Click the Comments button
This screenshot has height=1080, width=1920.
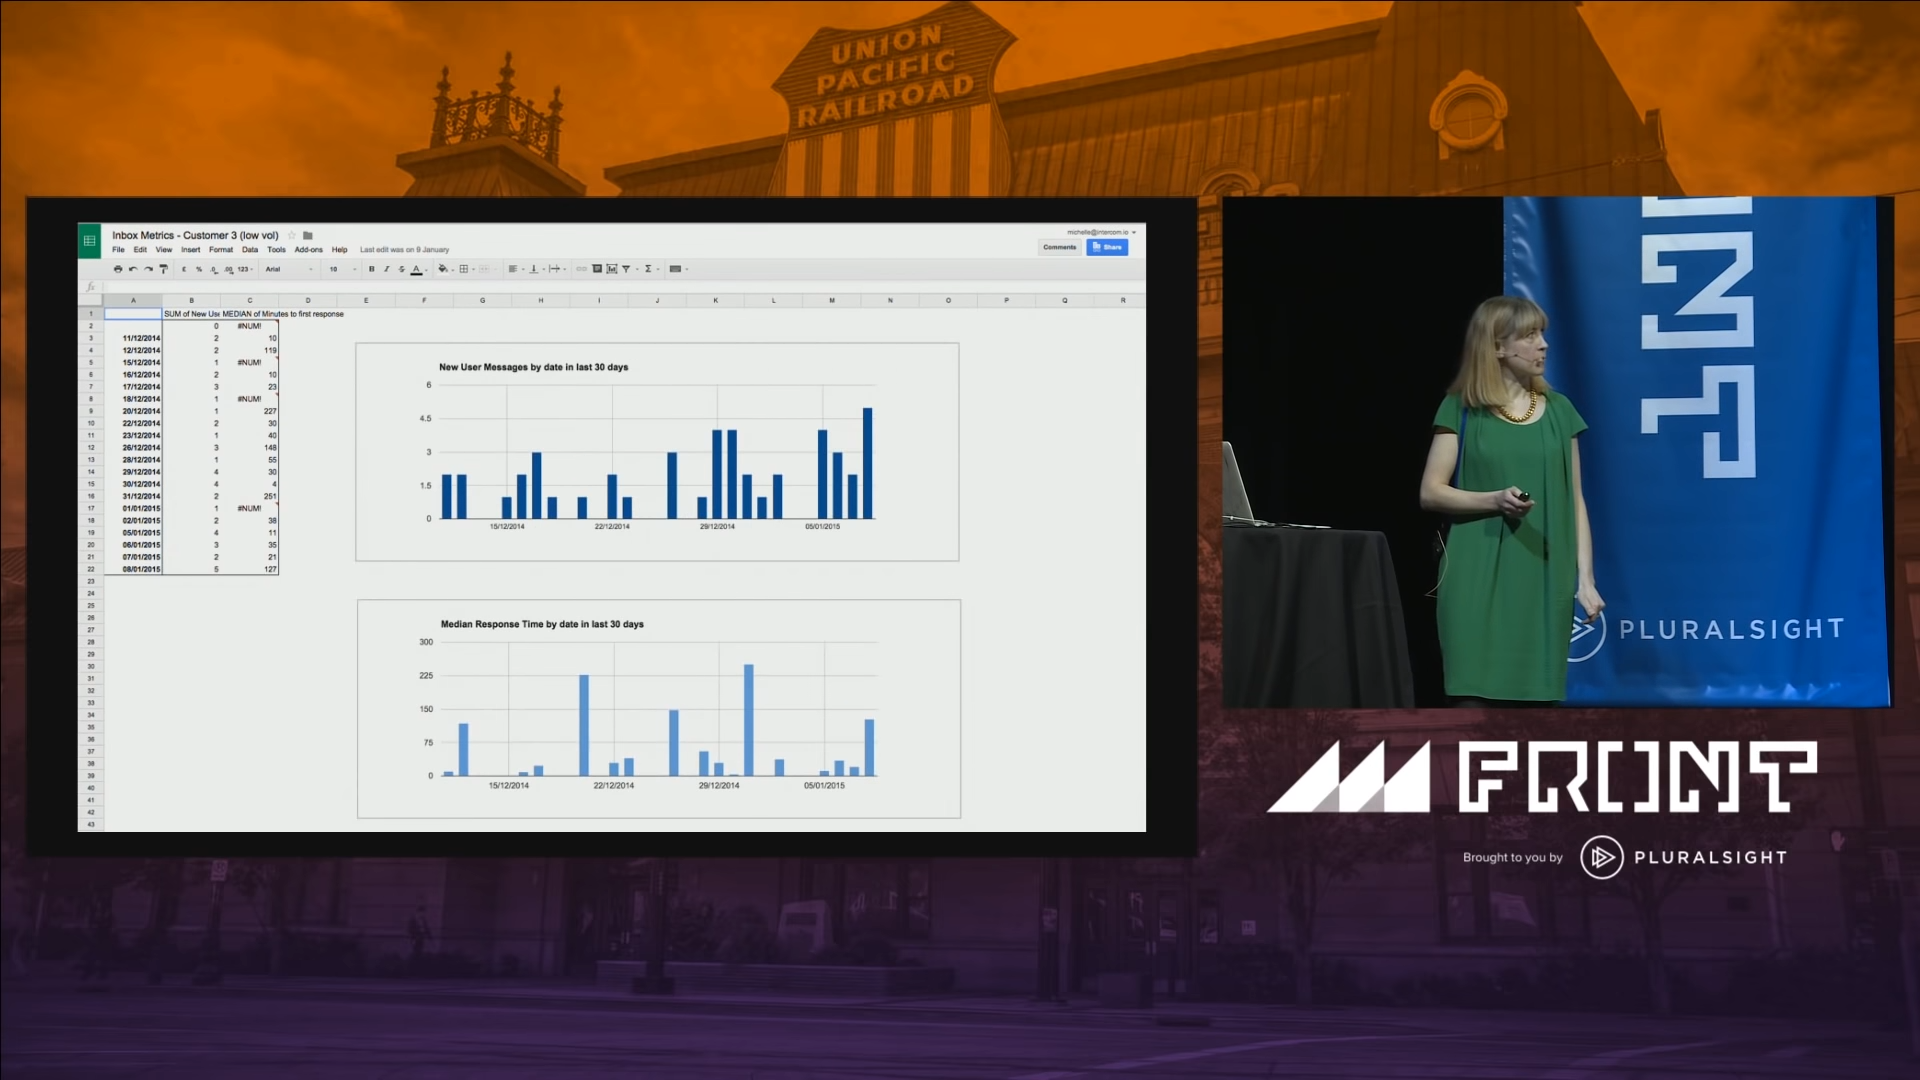point(1060,247)
